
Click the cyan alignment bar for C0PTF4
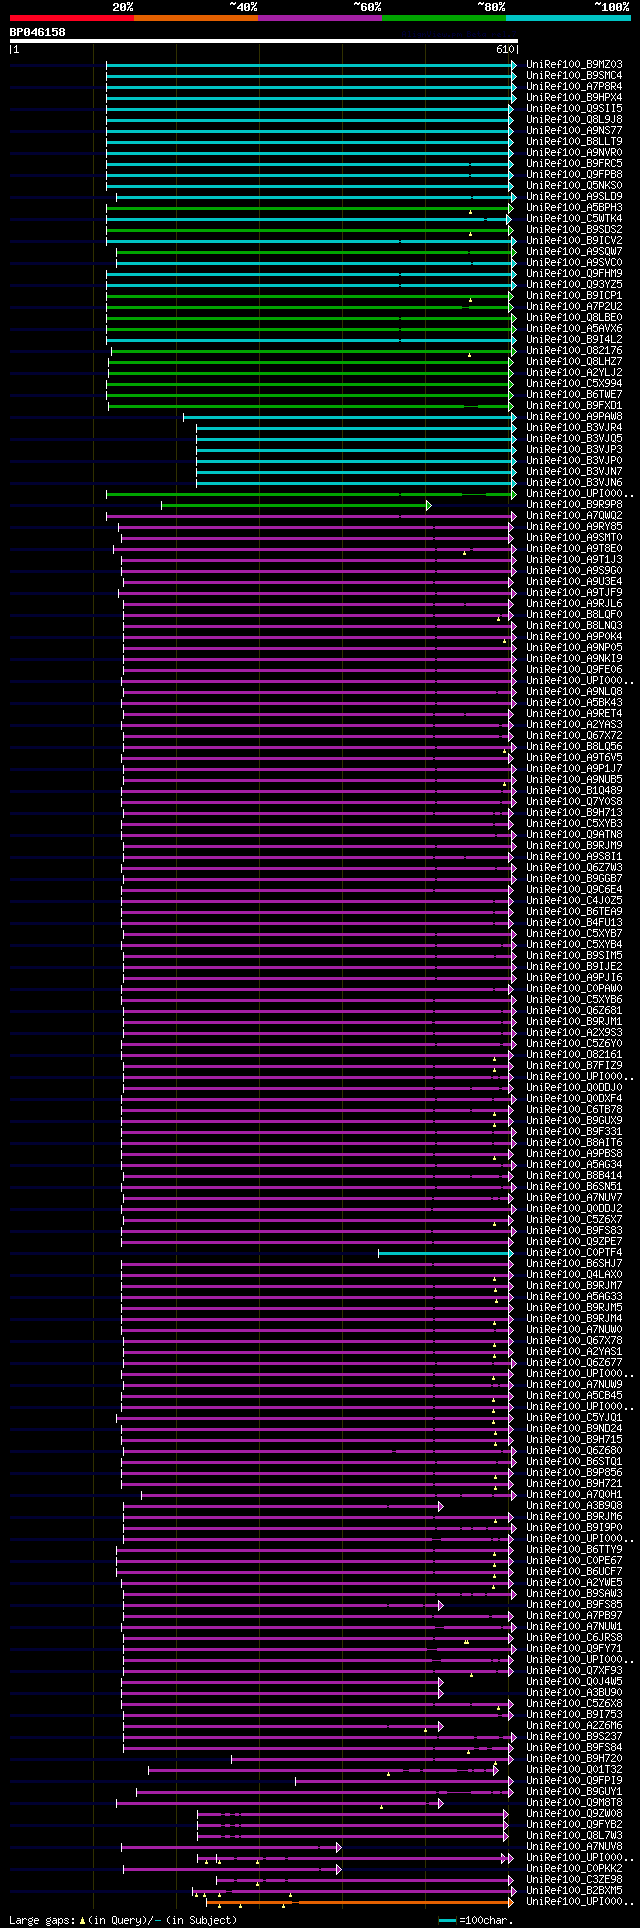(445, 1253)
